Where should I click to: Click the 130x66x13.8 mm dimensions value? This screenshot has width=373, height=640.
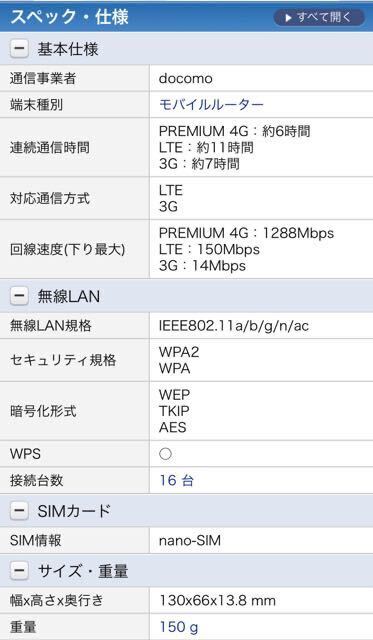pyautogui.click(x=218, y=600)
